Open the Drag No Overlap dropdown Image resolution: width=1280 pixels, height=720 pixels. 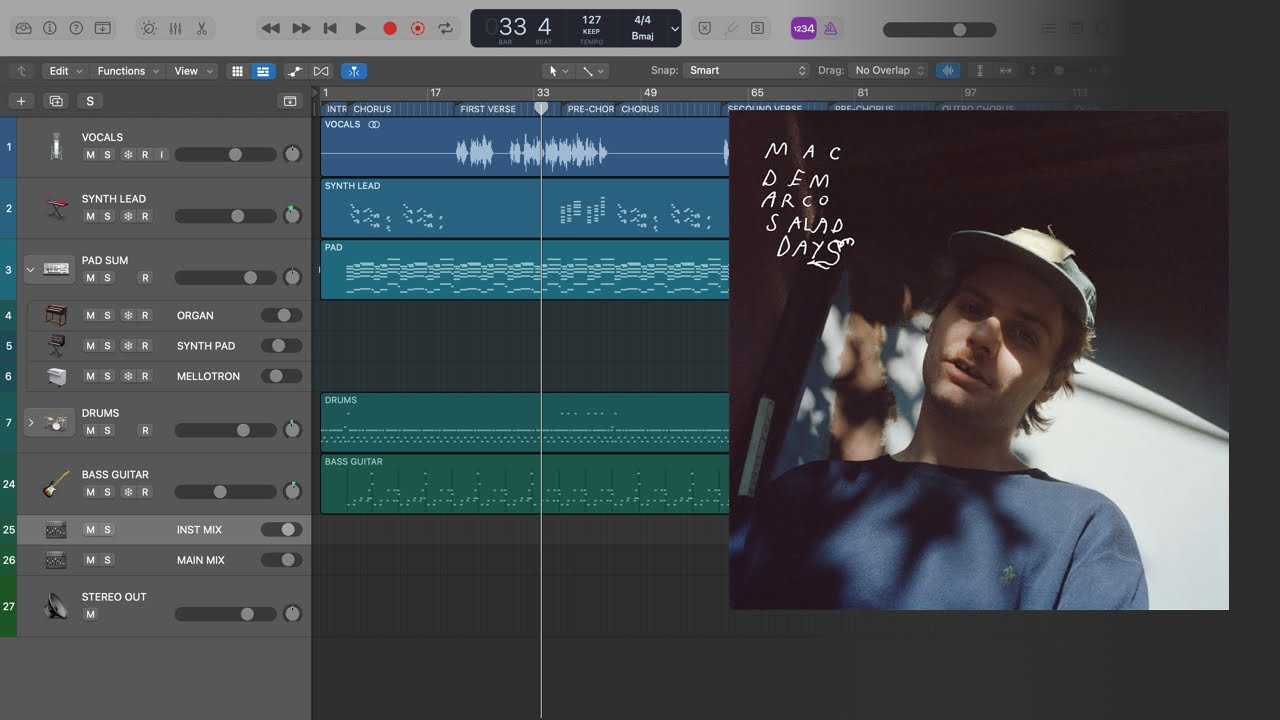[x=888, y=70]
